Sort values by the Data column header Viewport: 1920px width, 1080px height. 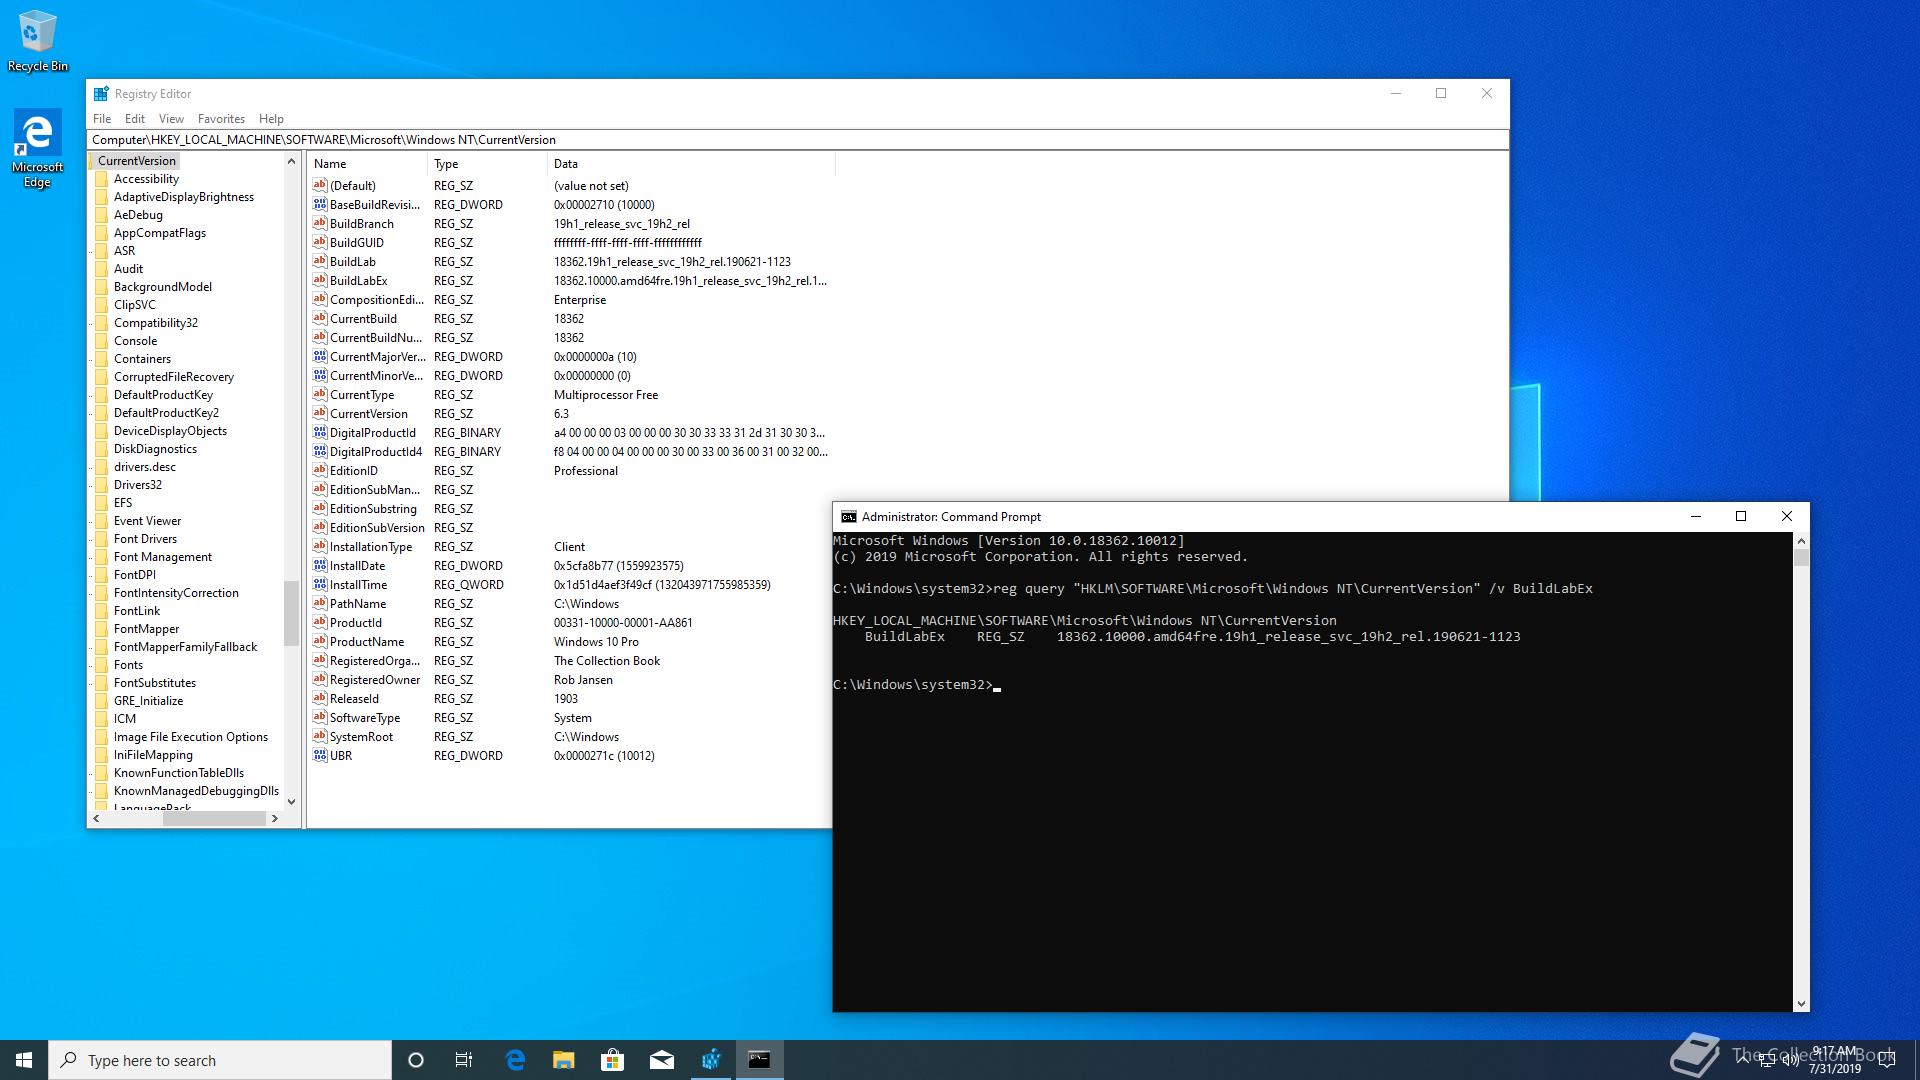(x=691, y=164)
